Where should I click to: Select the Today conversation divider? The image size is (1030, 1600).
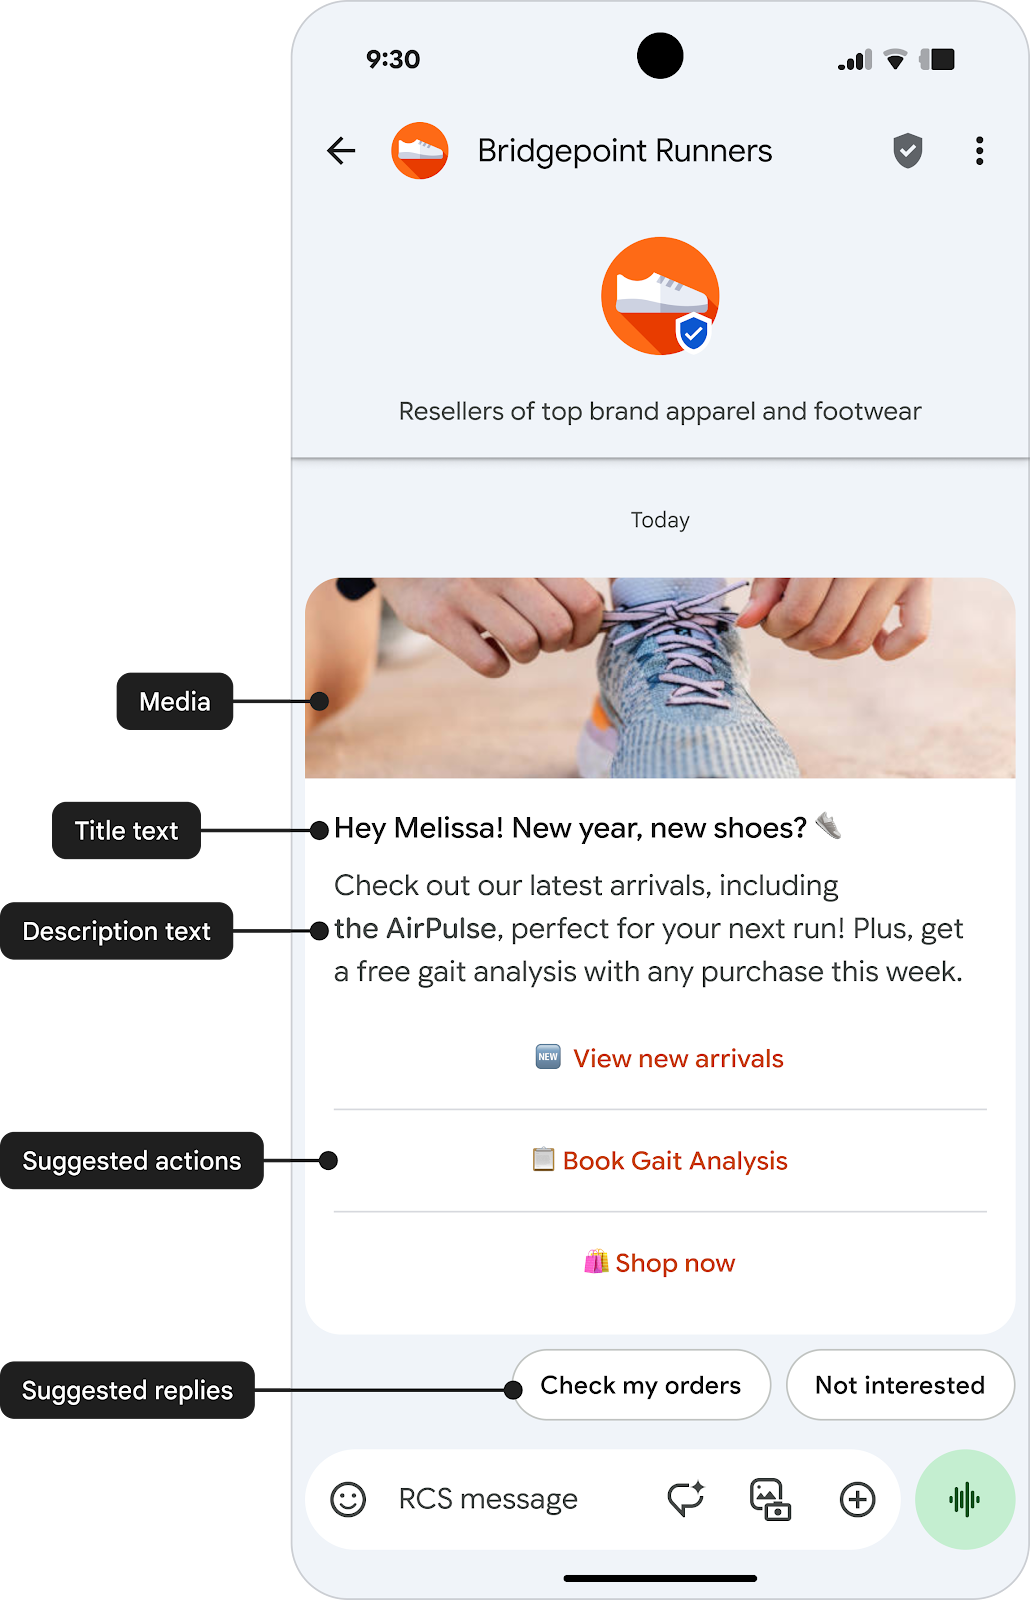(659, 519)
